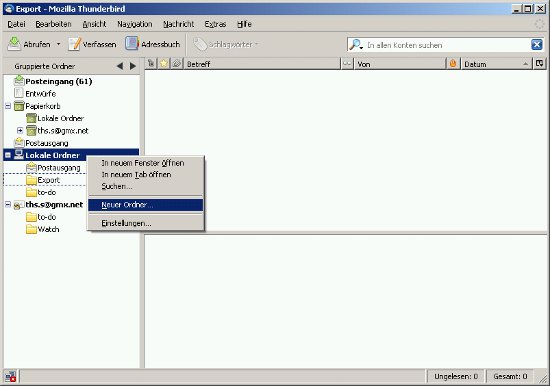The height and width of the screenshot is (386, 550).
Task: Collapse the ths.s@gmx.net account node
Action: click(x=8, y=205)
